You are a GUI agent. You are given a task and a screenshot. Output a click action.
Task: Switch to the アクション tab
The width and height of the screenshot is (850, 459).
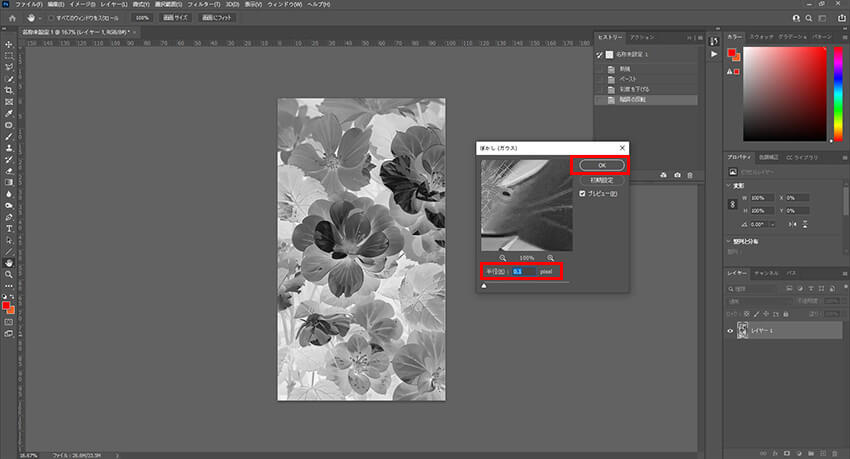[642, 37]
